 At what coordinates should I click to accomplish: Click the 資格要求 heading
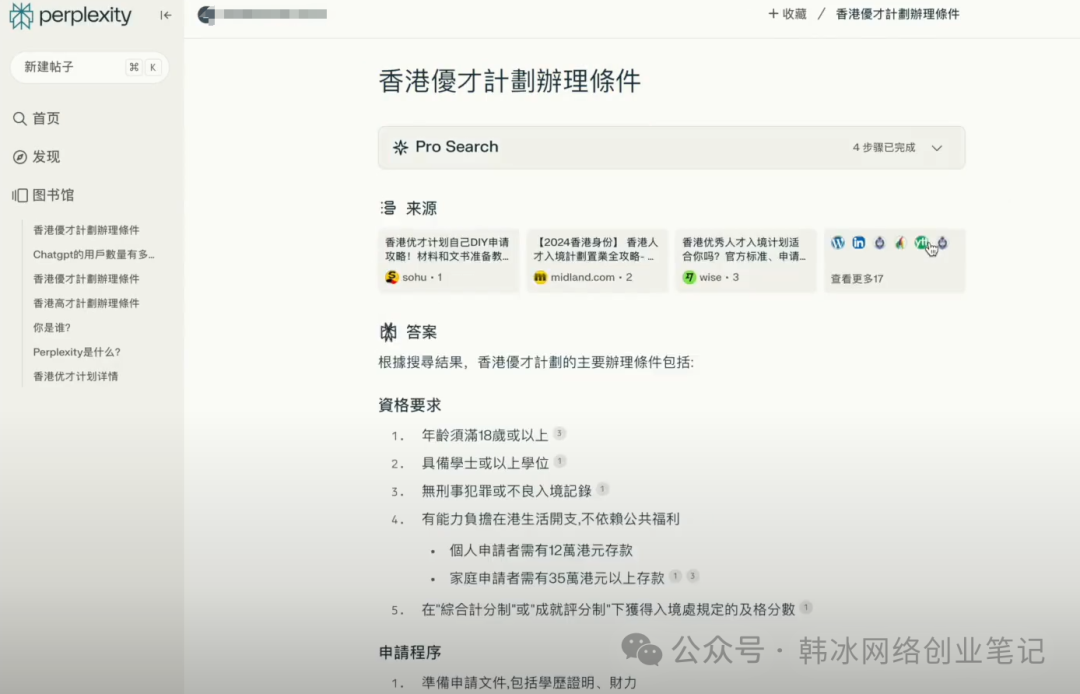point(410,405)
